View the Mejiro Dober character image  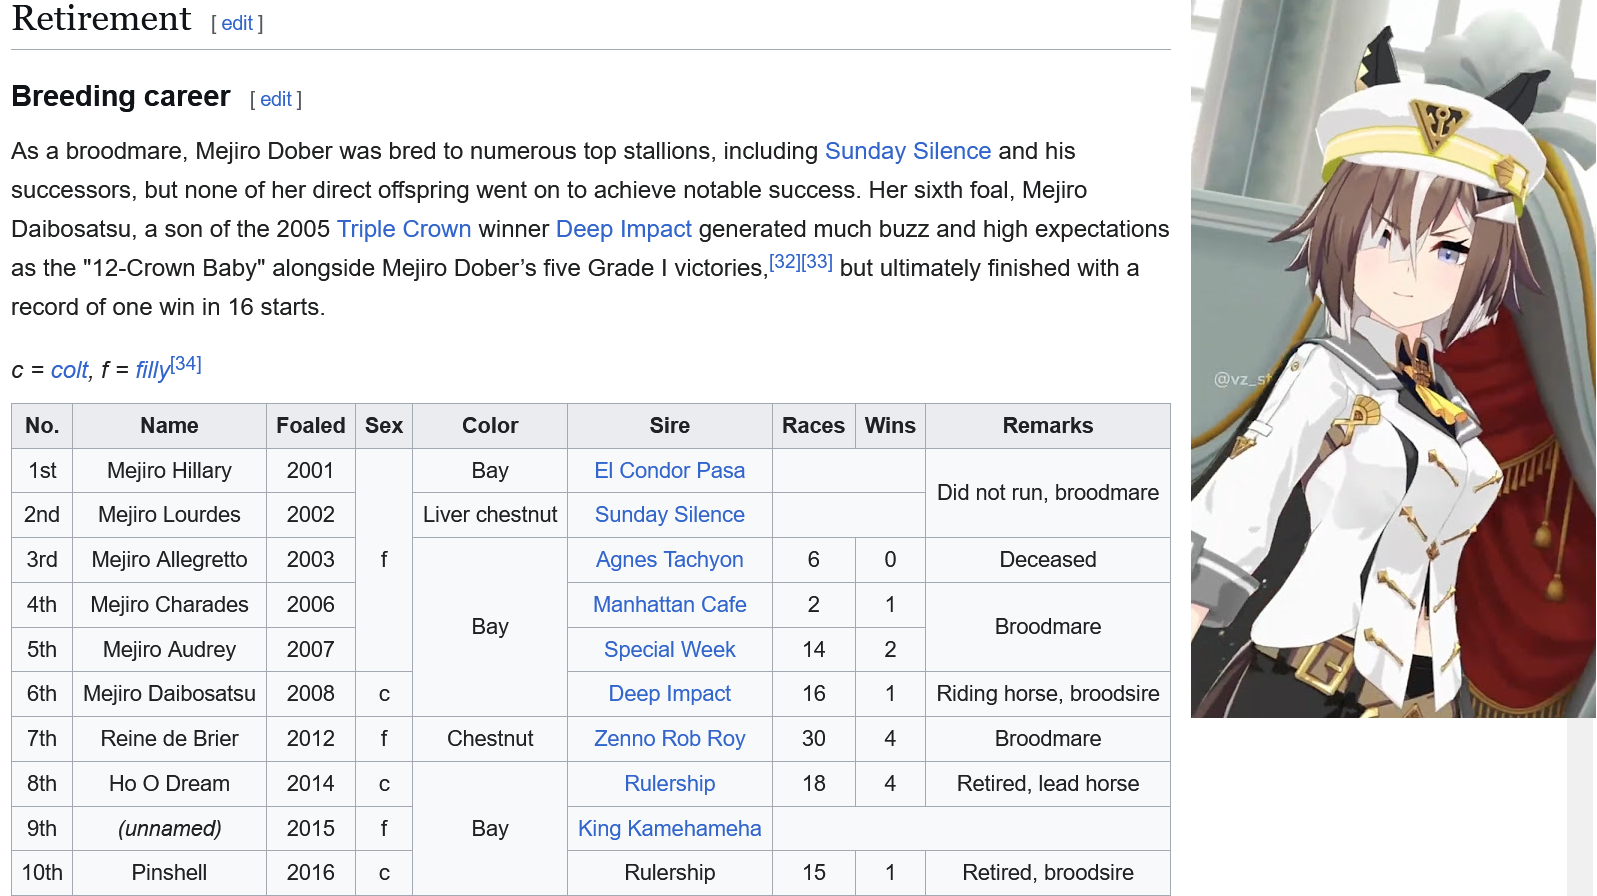[1393, 359]
